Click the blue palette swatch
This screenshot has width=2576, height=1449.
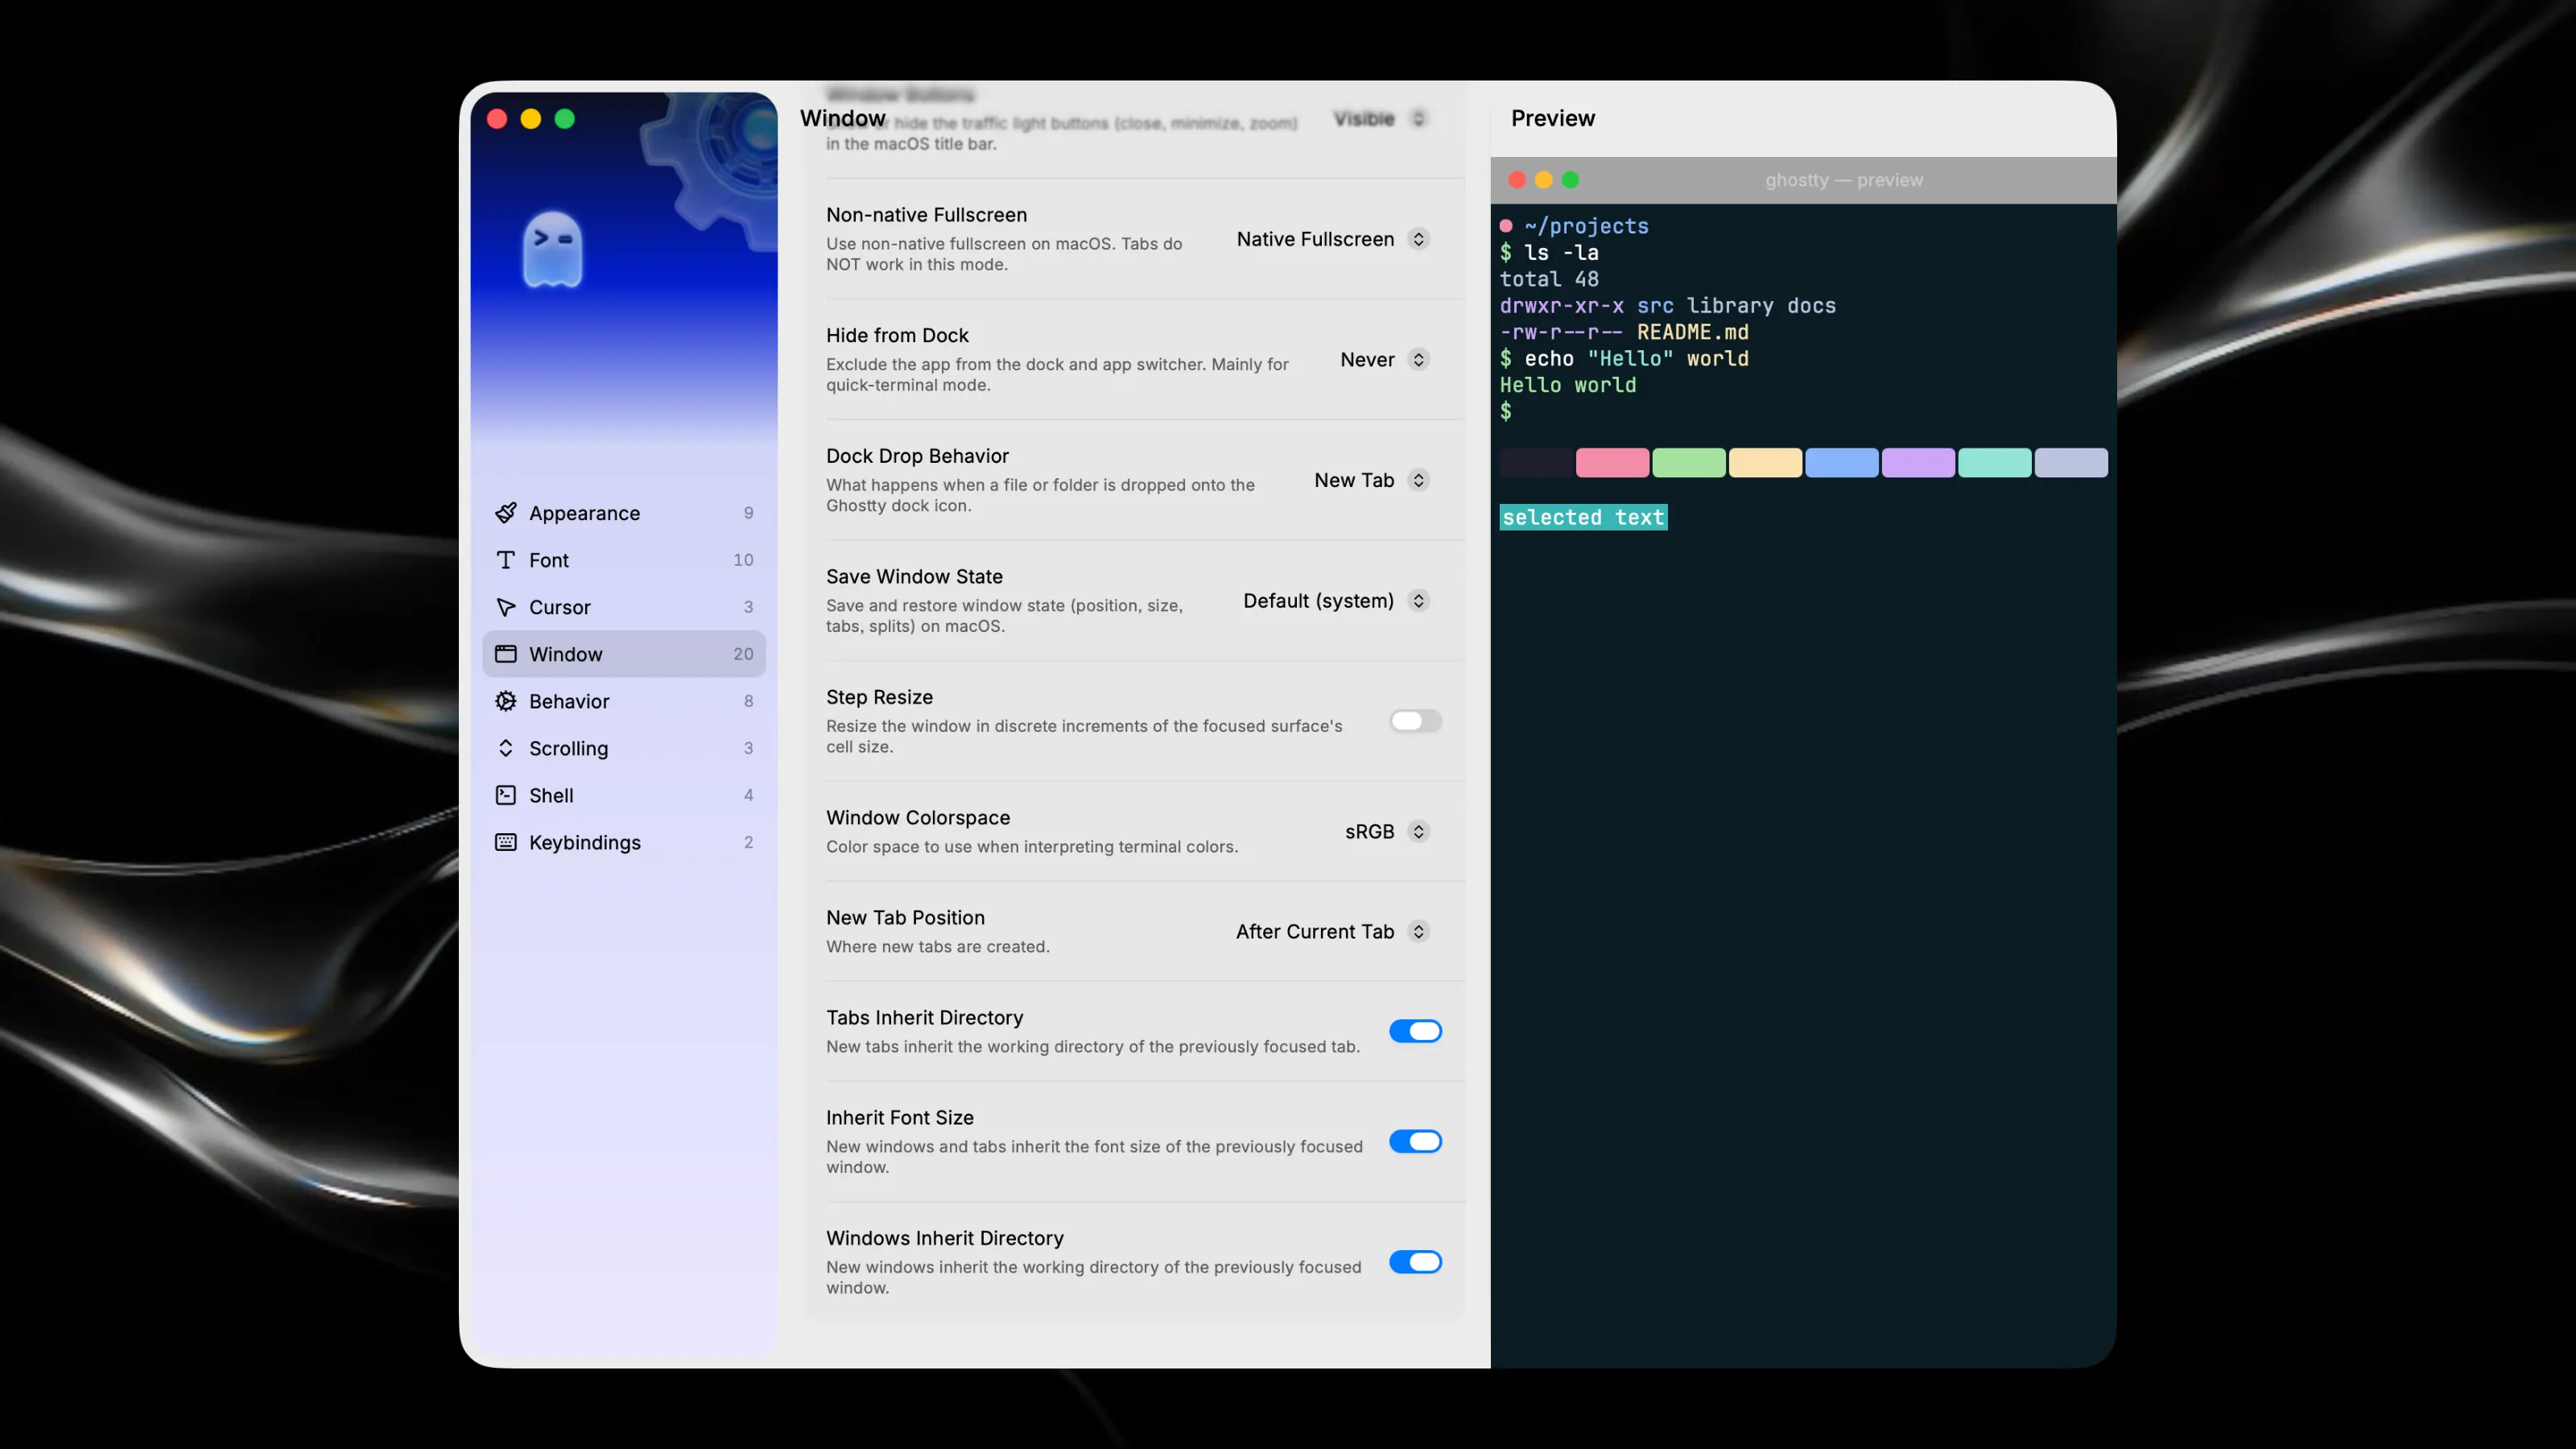[1842, 463]
